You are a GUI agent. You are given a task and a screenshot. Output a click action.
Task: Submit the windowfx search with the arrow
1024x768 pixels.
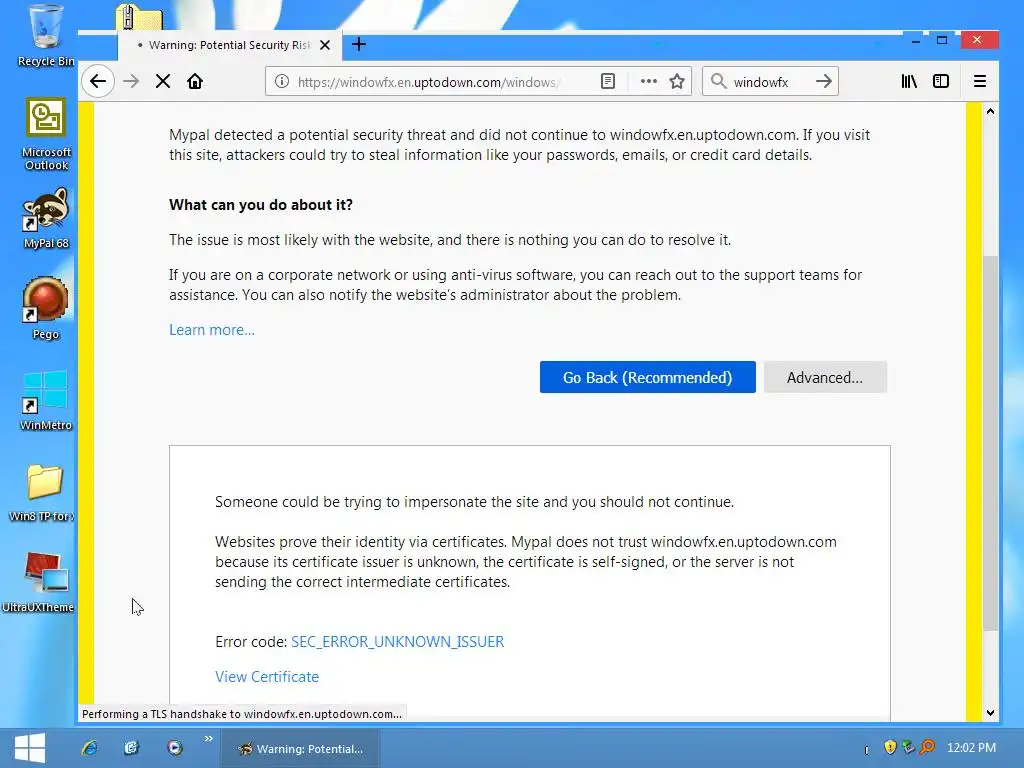click(x=824, y=82)
